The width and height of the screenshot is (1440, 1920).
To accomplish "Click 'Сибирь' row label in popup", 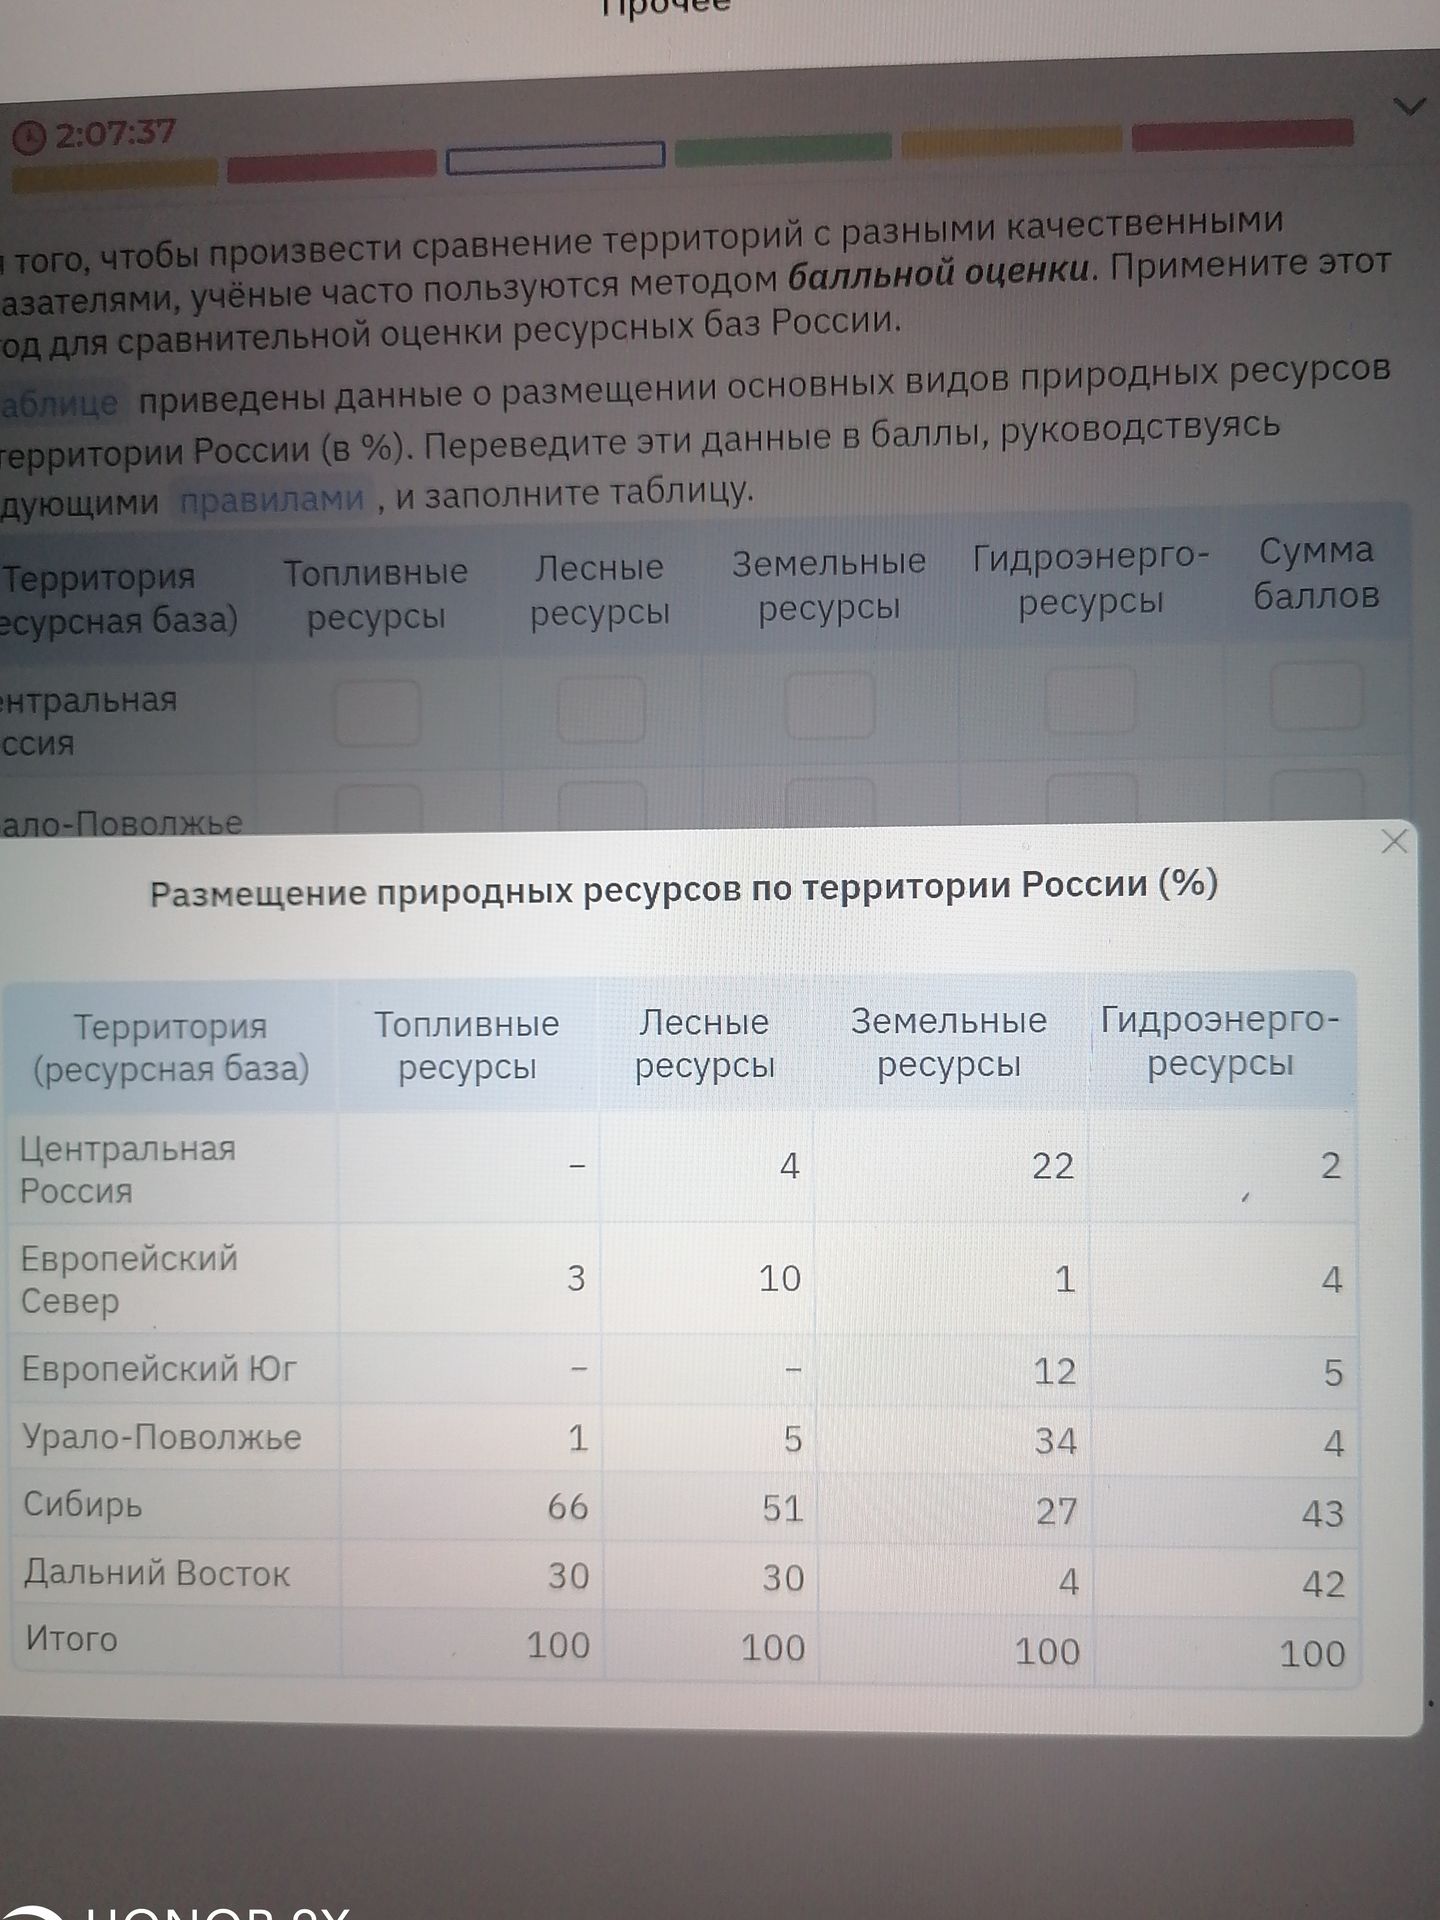I will tap(82, 1504).
